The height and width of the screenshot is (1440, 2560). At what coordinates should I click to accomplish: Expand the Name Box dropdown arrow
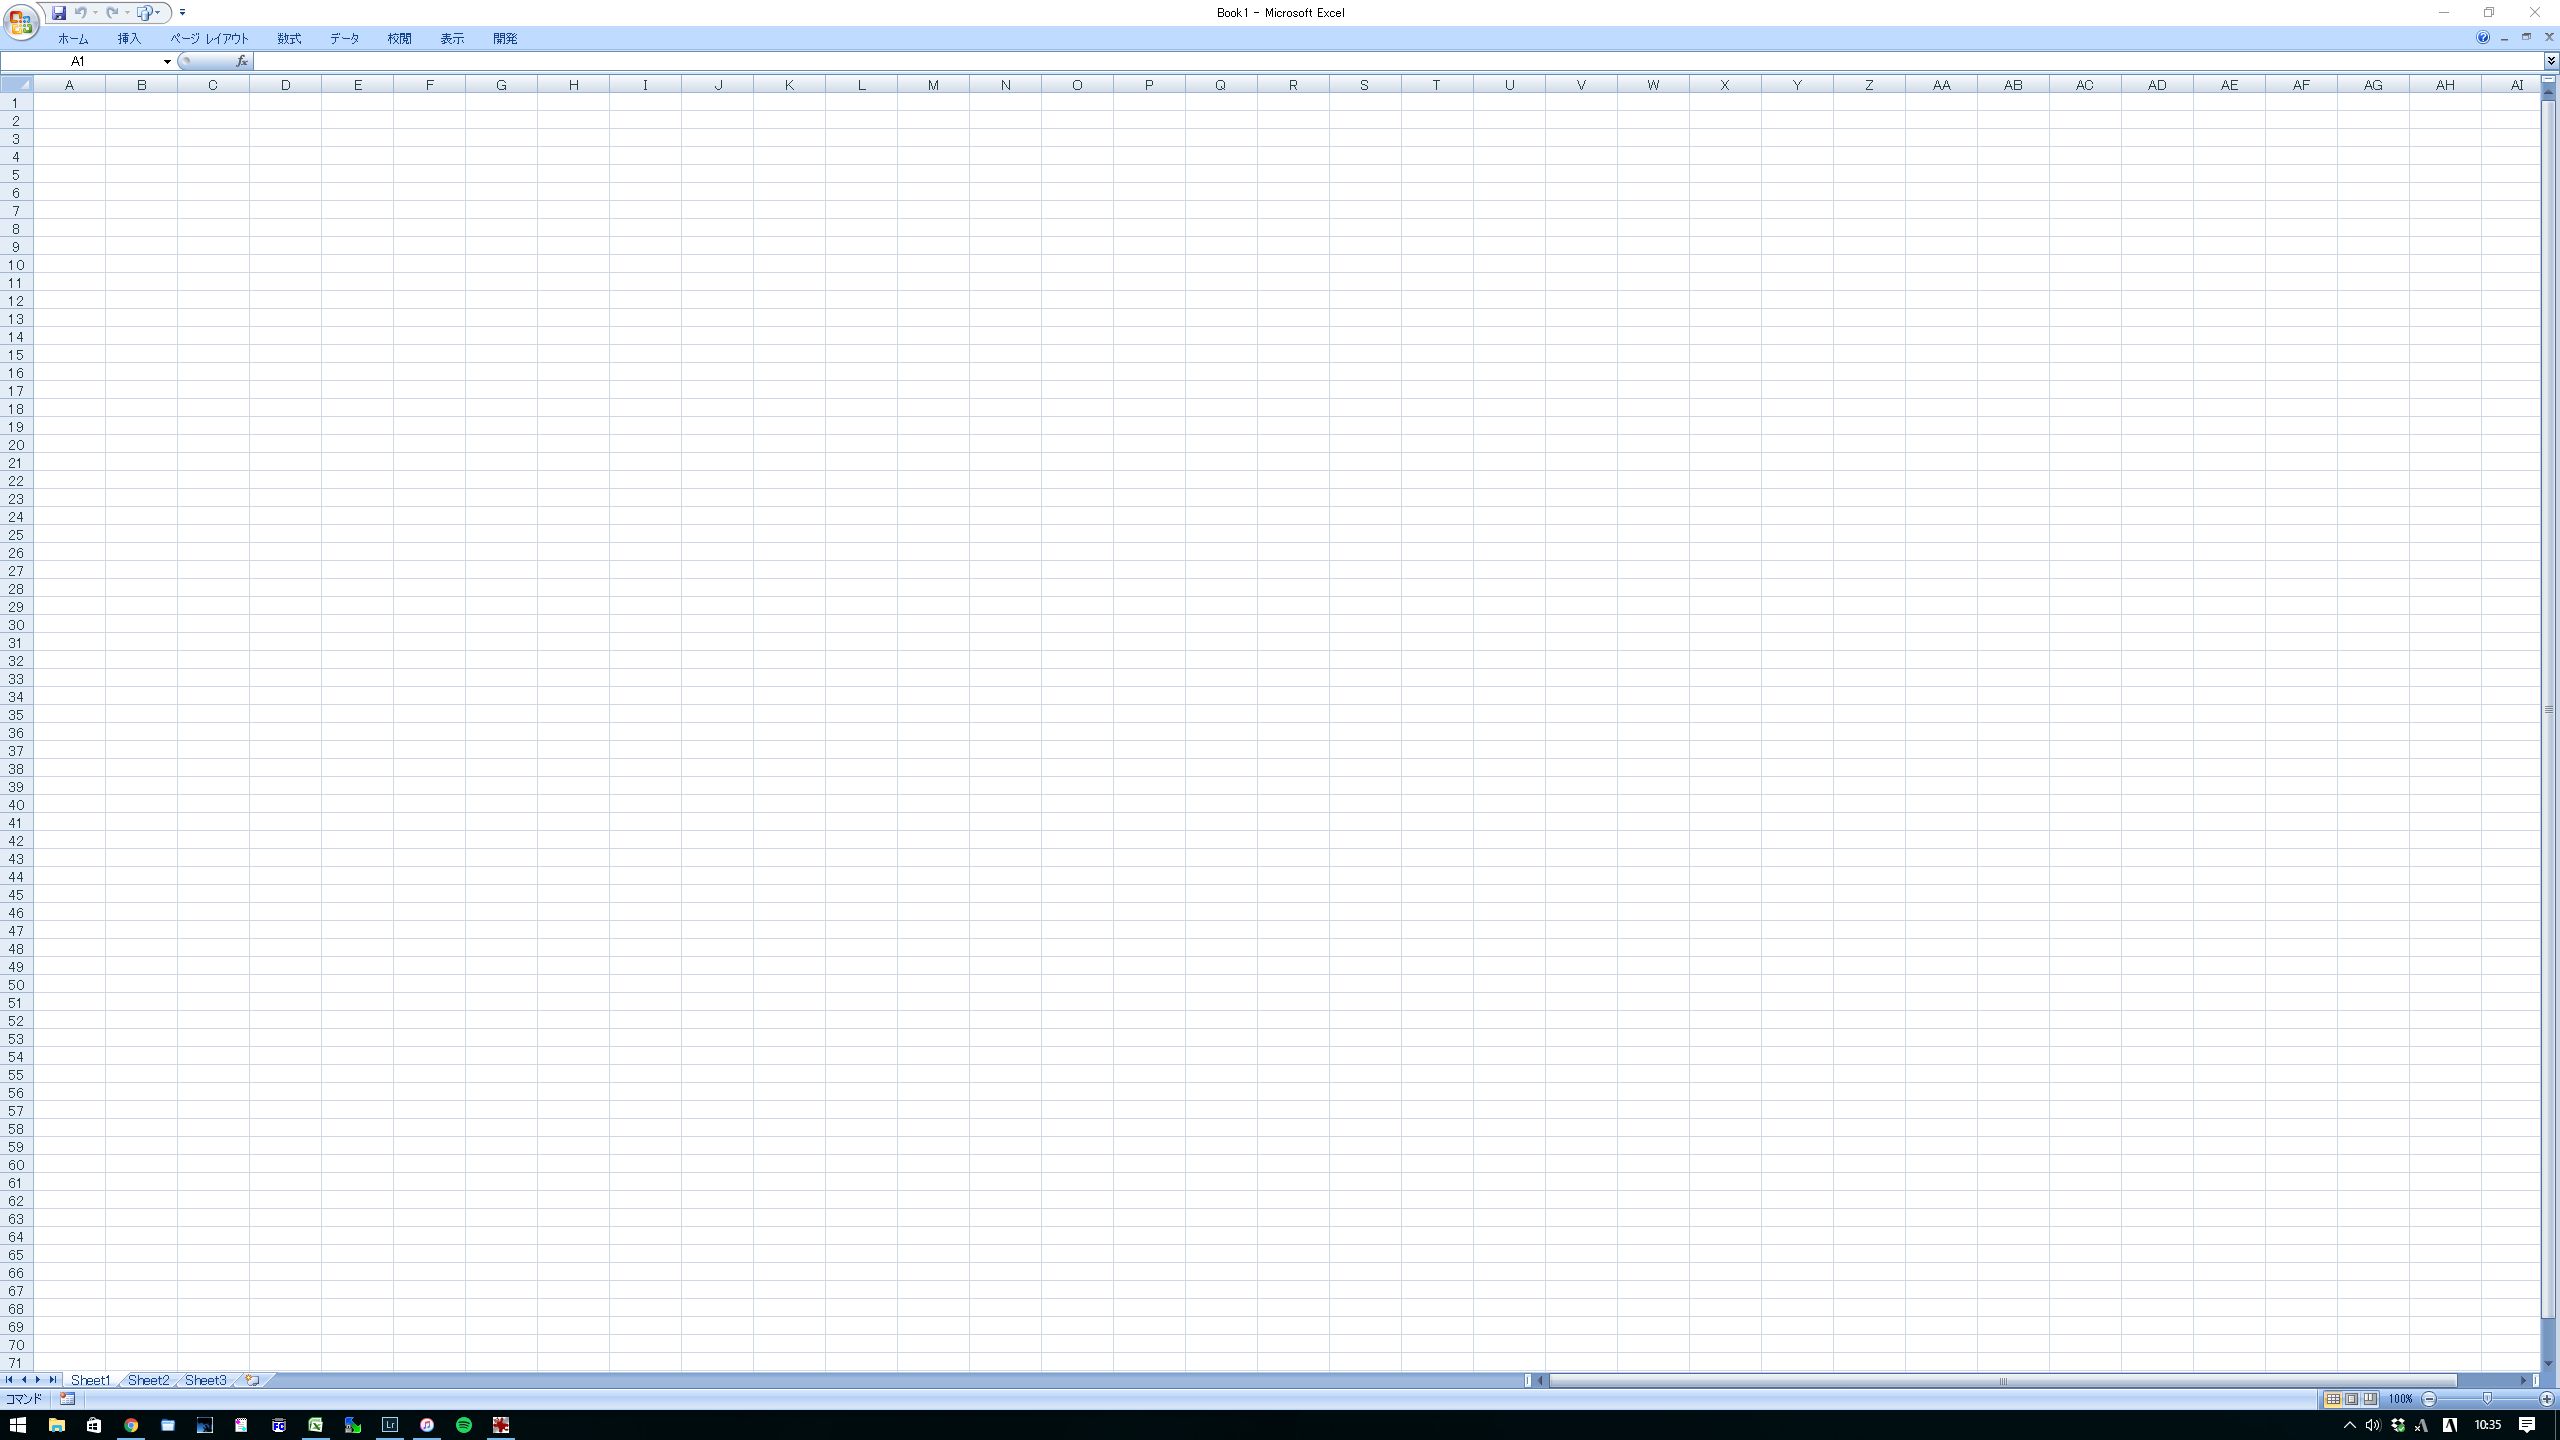[167, 61]
